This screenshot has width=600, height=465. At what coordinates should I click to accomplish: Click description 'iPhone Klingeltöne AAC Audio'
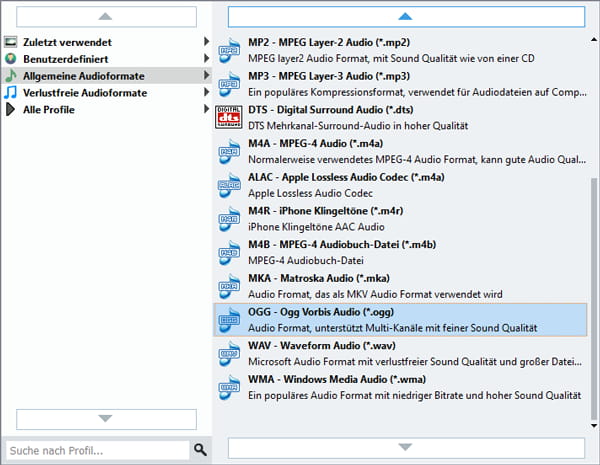(x=316, y=227)
